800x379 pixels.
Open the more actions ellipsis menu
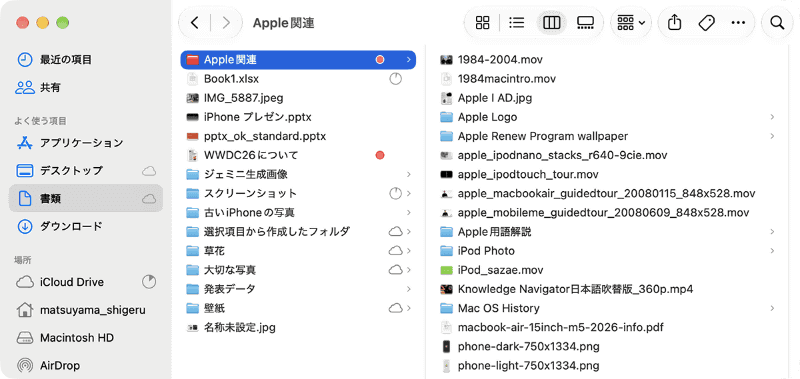click(x=738, y=22)
